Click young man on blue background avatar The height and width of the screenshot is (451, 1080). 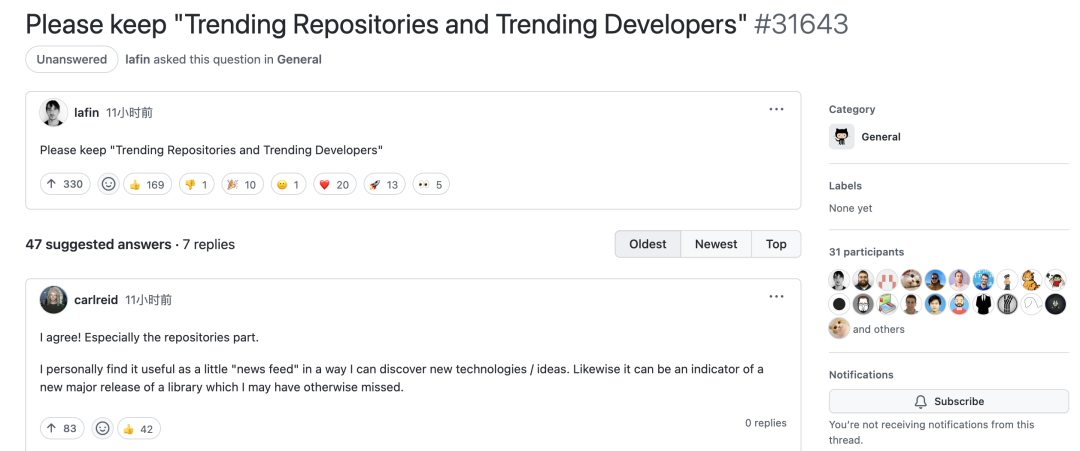tap(935, 304)
